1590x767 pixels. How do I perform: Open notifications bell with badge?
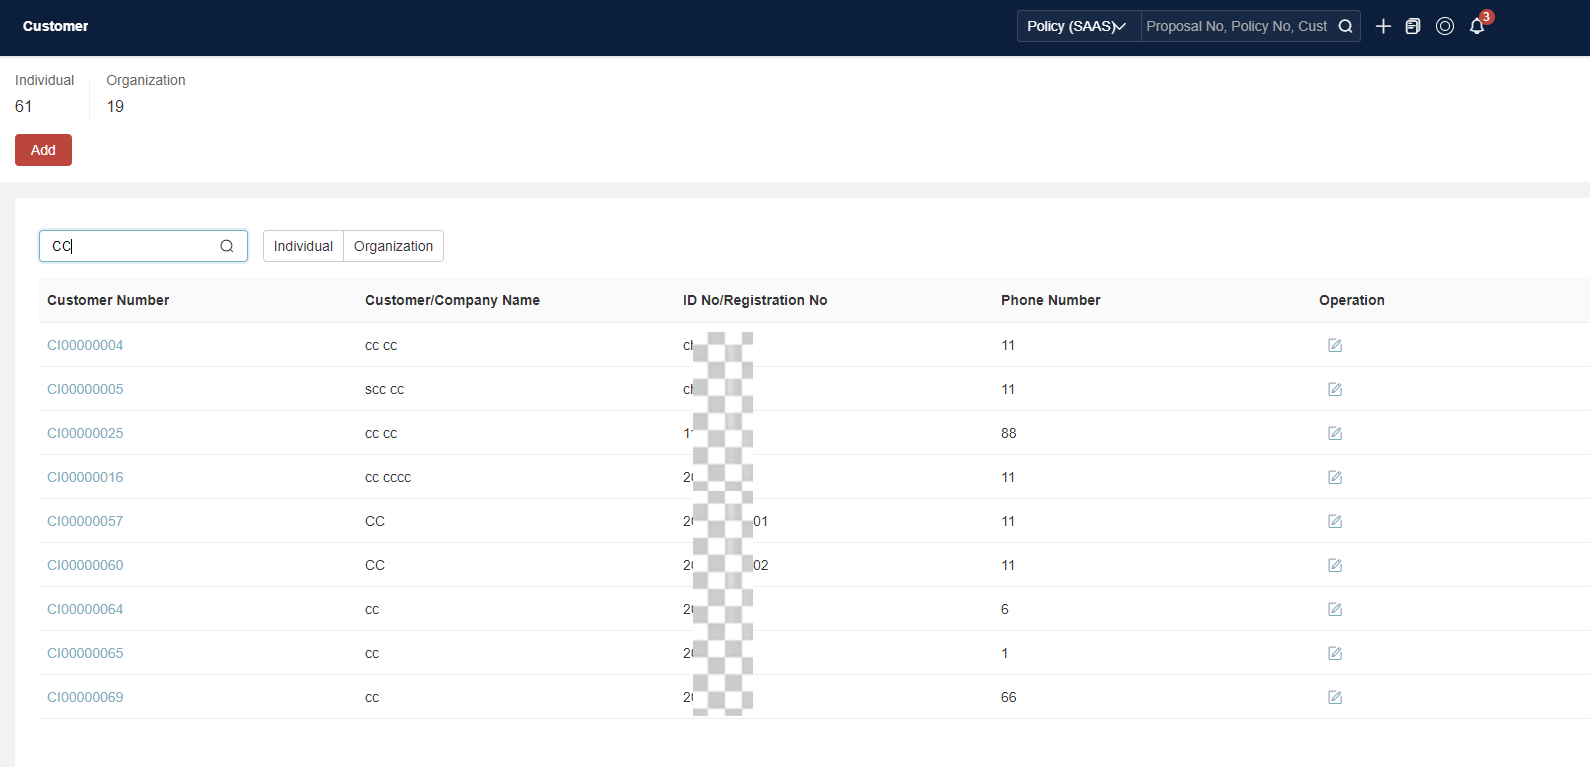[1477, 26]
